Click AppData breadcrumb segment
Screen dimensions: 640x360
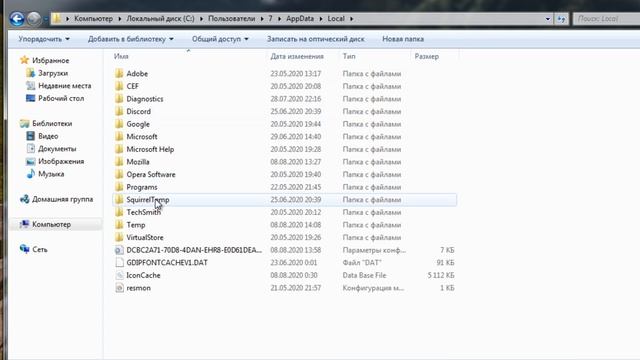pyautogui.click(x=300, y=19)
